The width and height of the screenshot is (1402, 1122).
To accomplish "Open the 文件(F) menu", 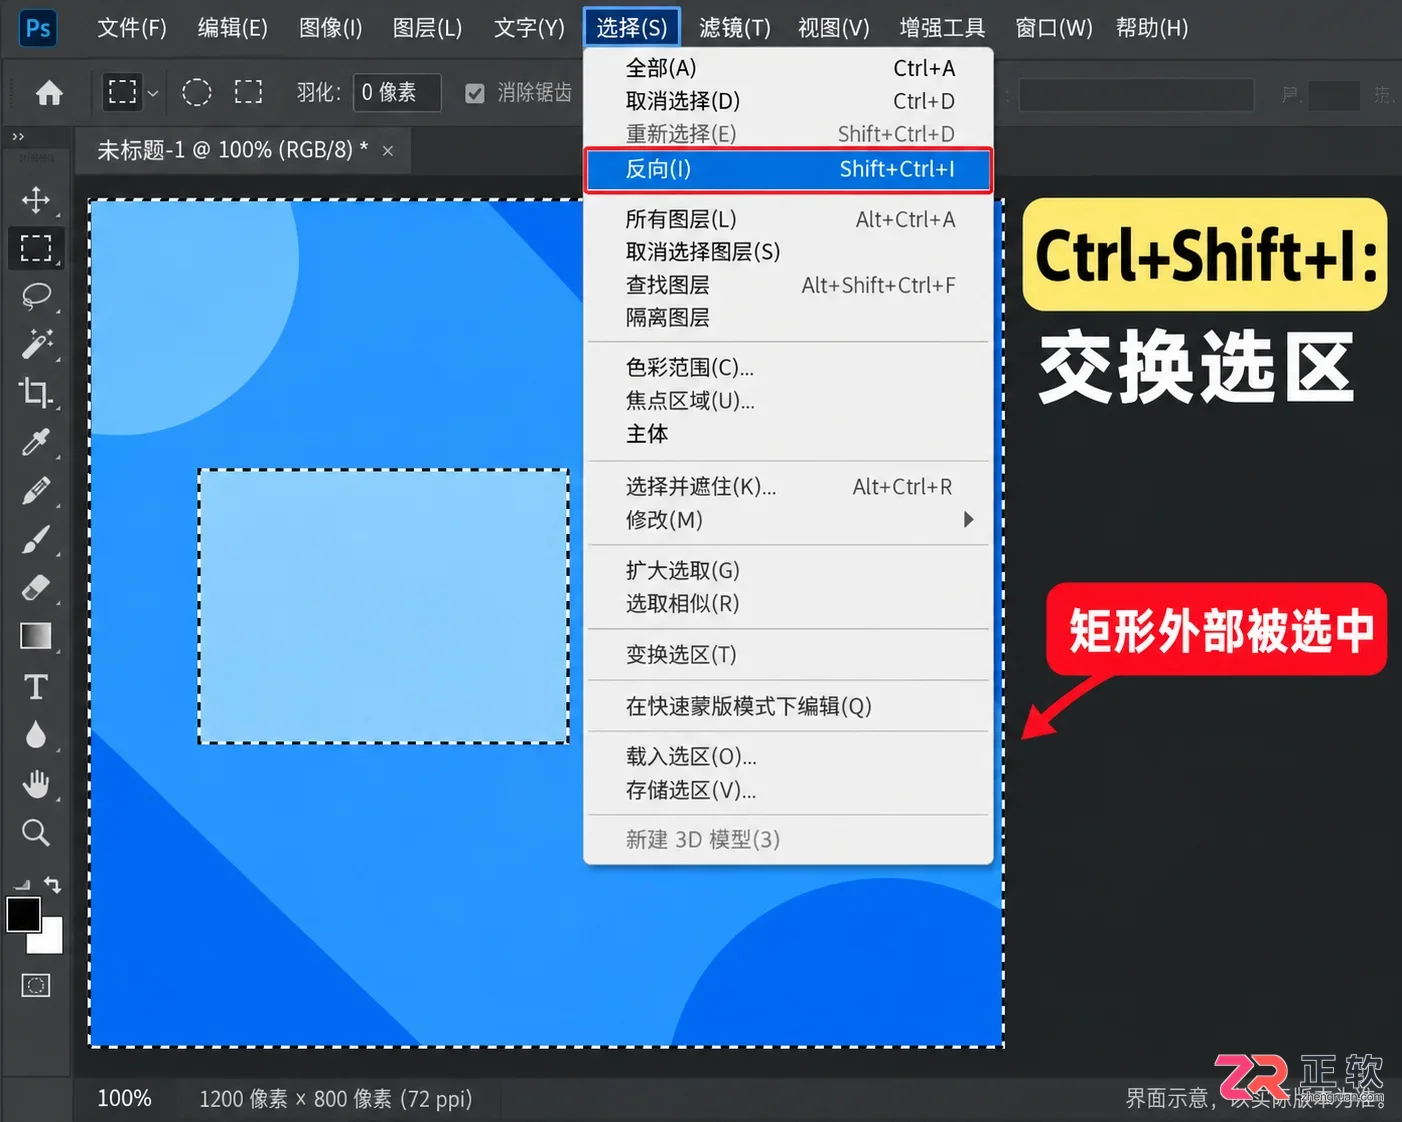I will pyautogui.click(x=132, y=28).
